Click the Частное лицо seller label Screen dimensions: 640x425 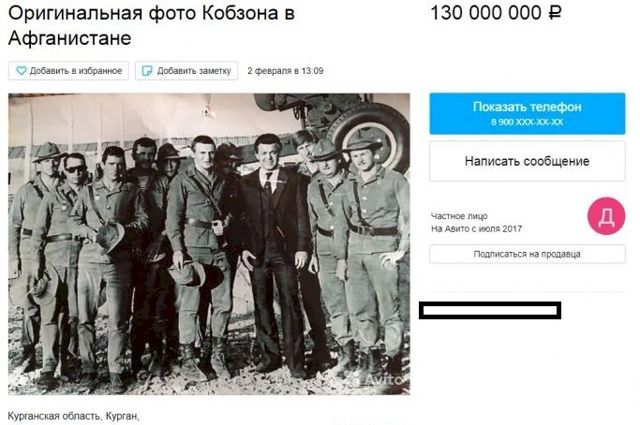pos(459,216)
